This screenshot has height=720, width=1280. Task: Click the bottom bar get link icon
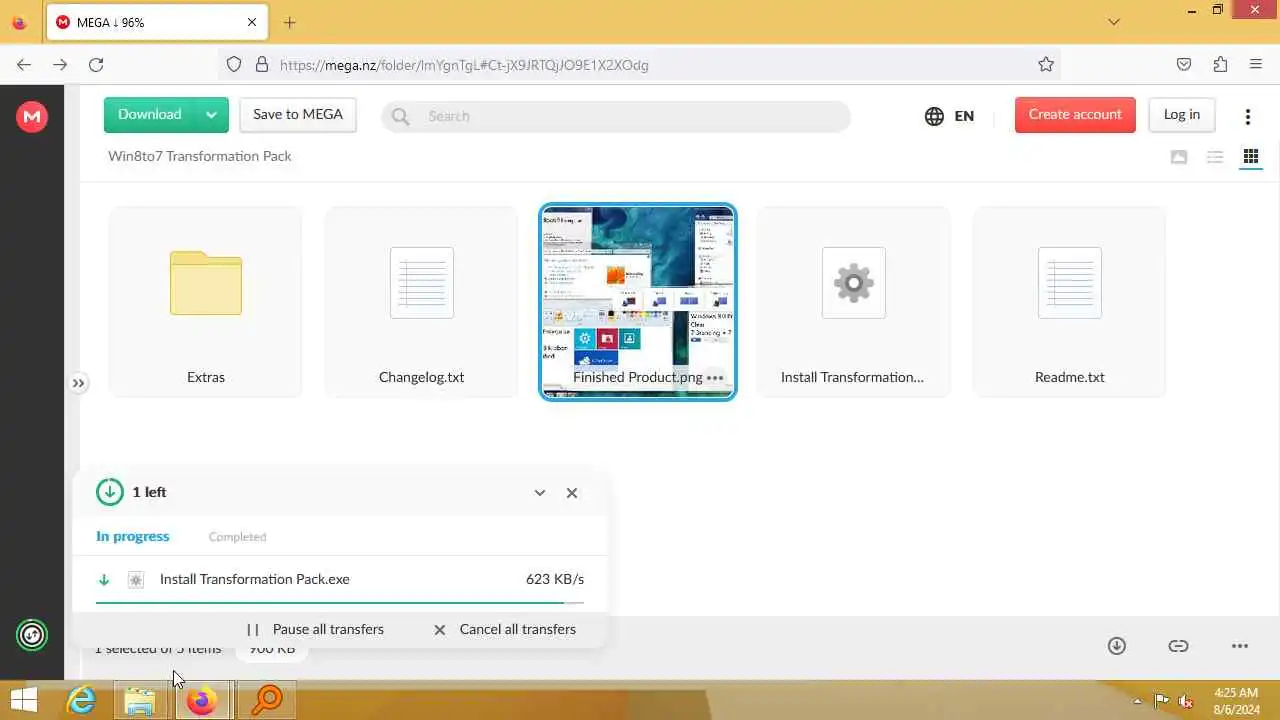[1178, 646]
